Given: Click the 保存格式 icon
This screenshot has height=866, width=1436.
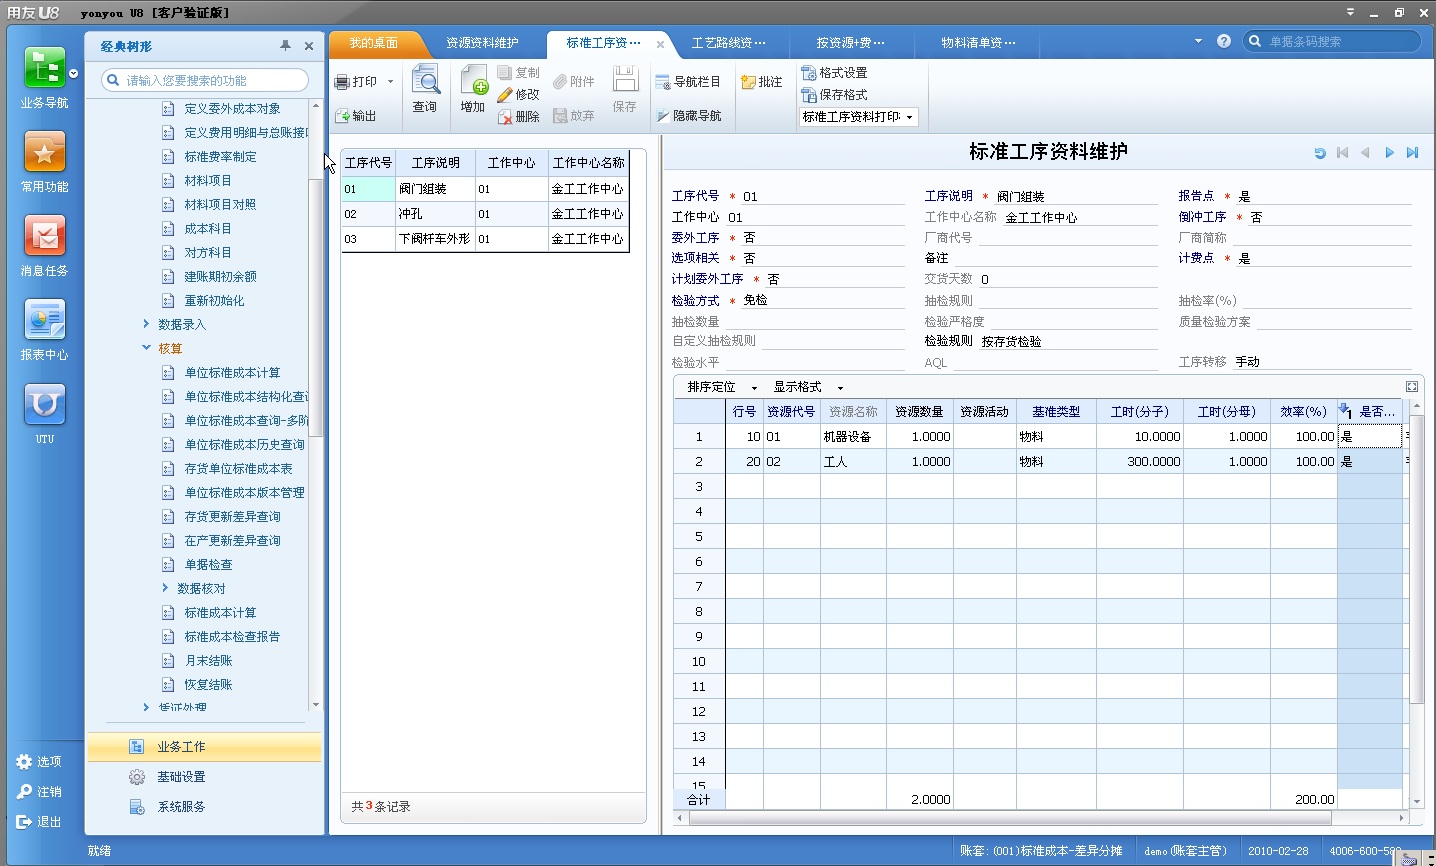Looking at the screenshot, I should [809, 95].
